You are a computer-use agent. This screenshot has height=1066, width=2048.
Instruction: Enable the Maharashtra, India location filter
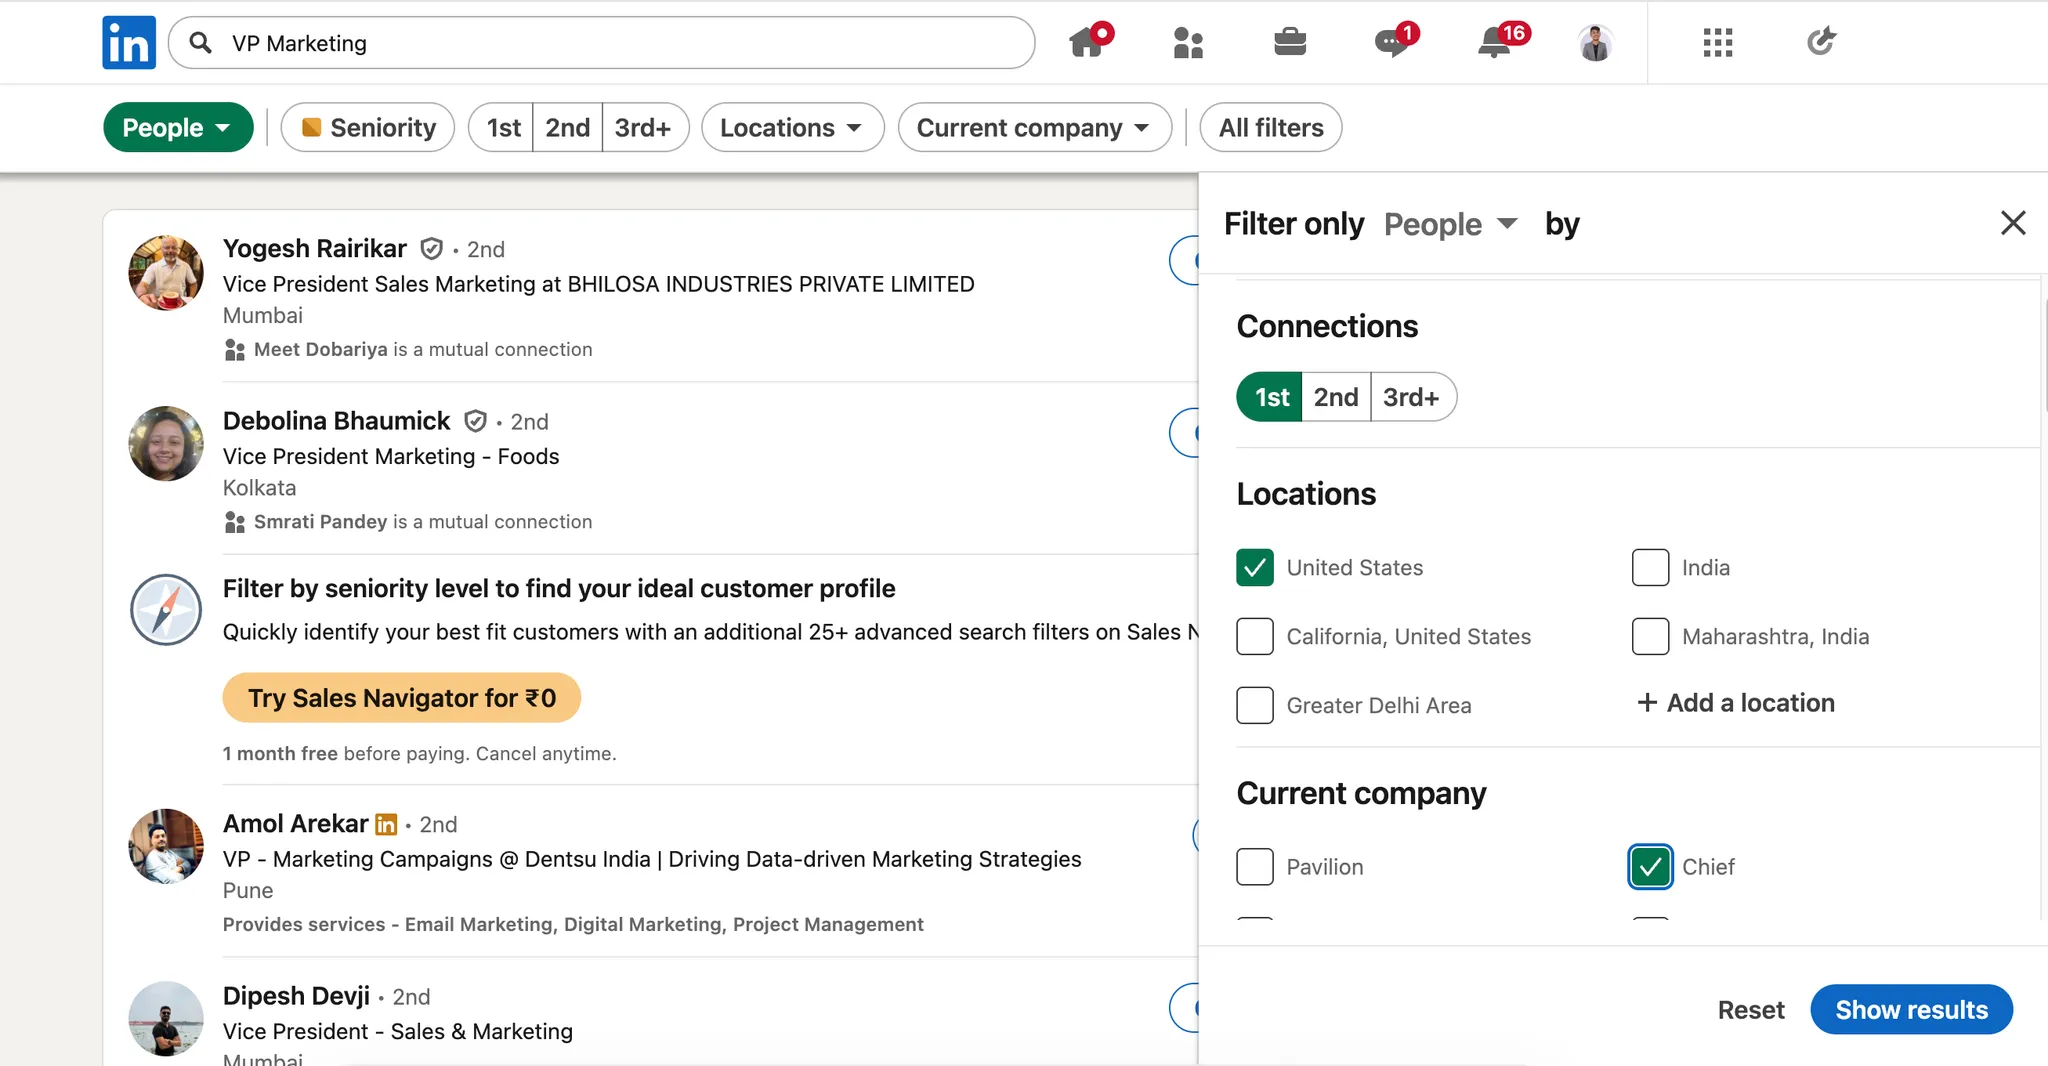coord(1649,636)
